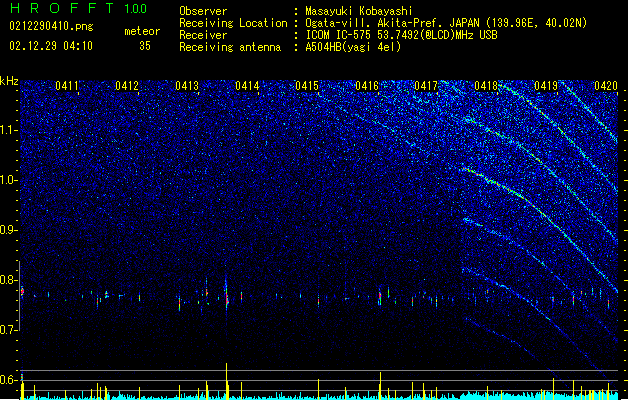Click the 0419 time marker

pos(546,86)
